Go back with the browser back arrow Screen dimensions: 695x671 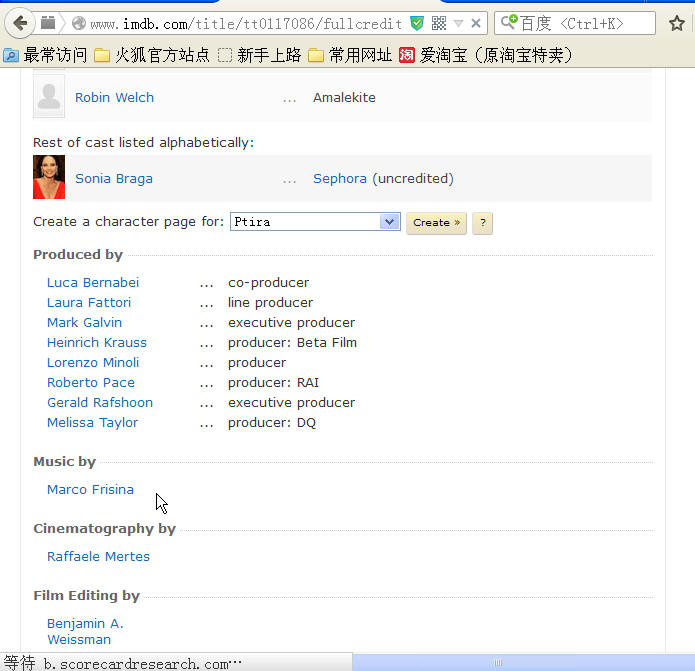coord(20,23)
